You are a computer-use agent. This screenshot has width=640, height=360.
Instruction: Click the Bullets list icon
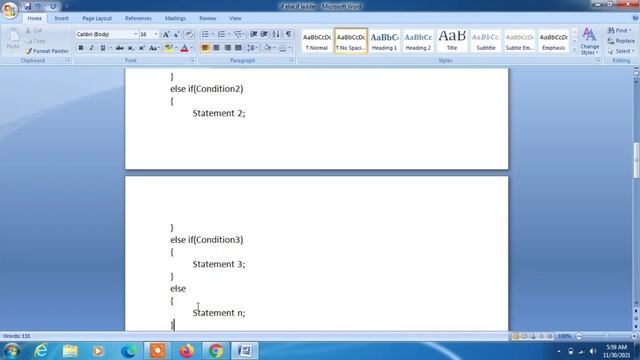pos(205,34)
